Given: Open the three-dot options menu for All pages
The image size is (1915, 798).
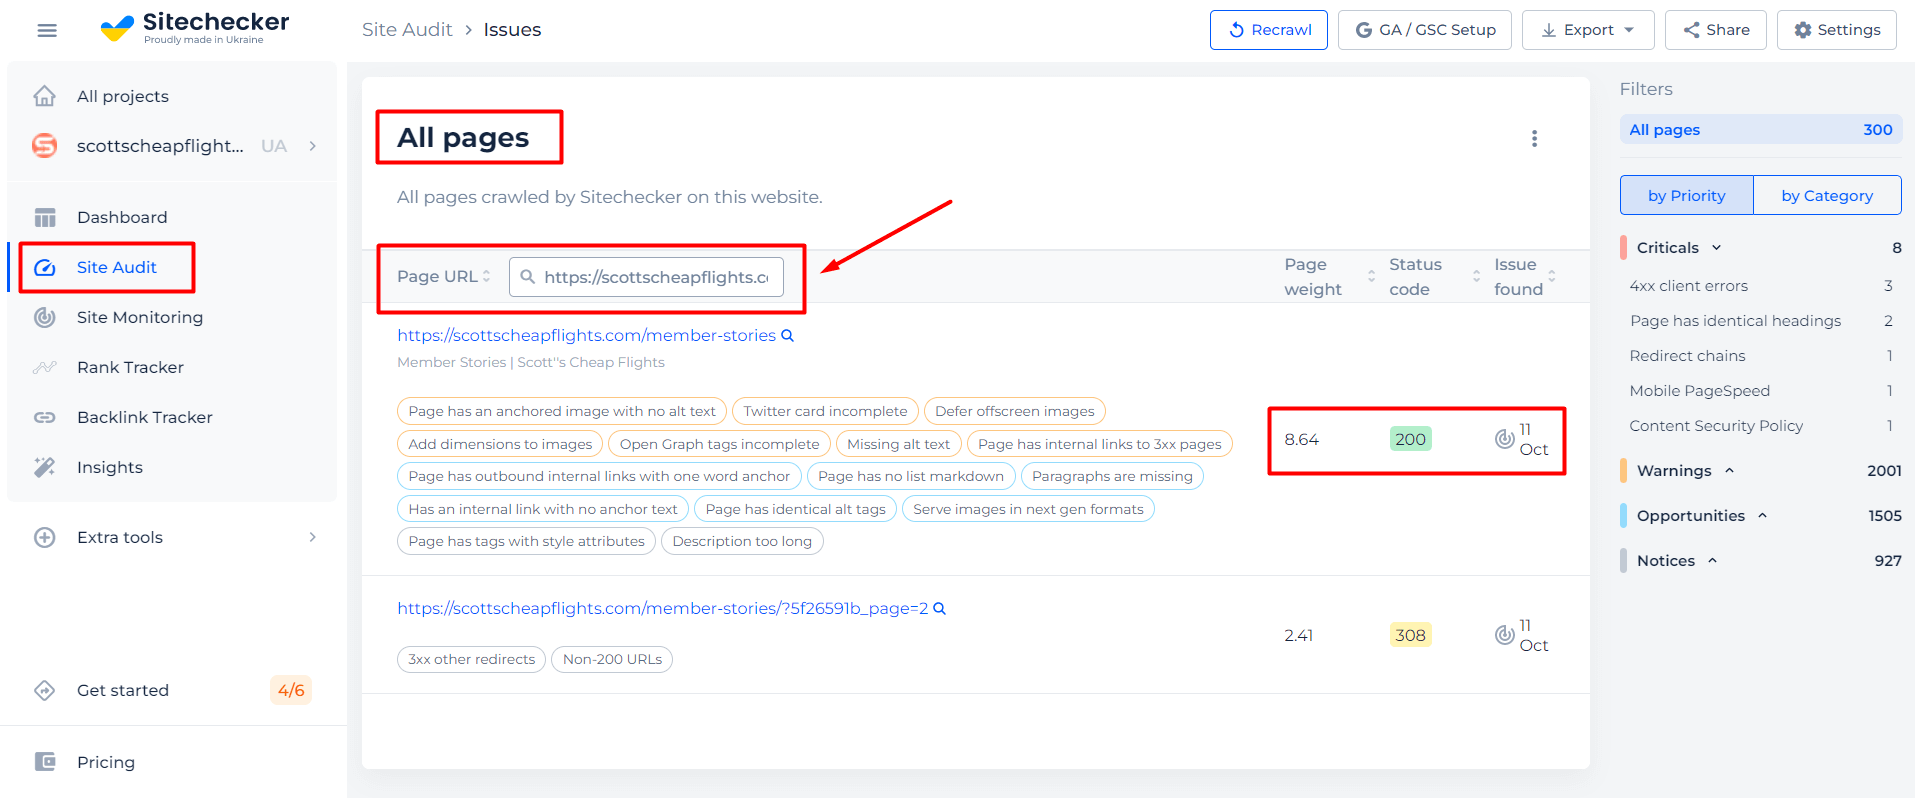Looking at the screenshot, I should [x=1534, y=138].
